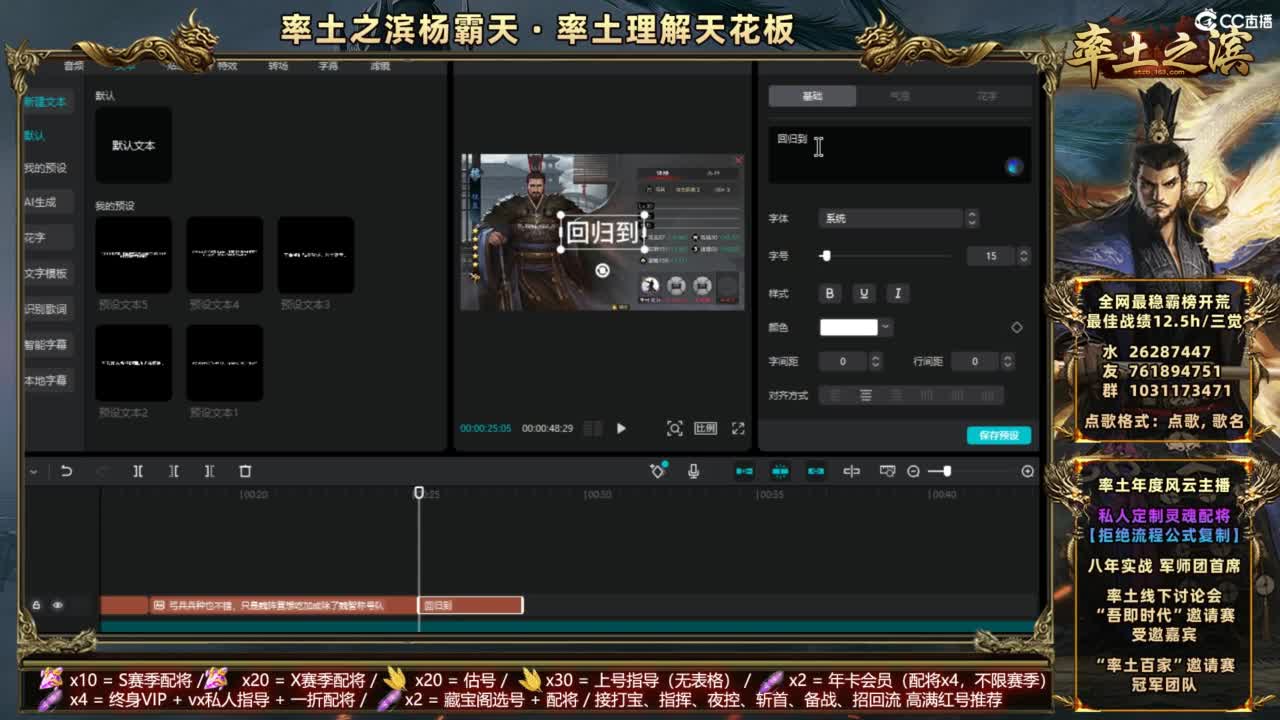This screenshot has width=1280, height=720.
Task: Toggle auto-snap in the timeline toolbar
Action: (780, 471)
